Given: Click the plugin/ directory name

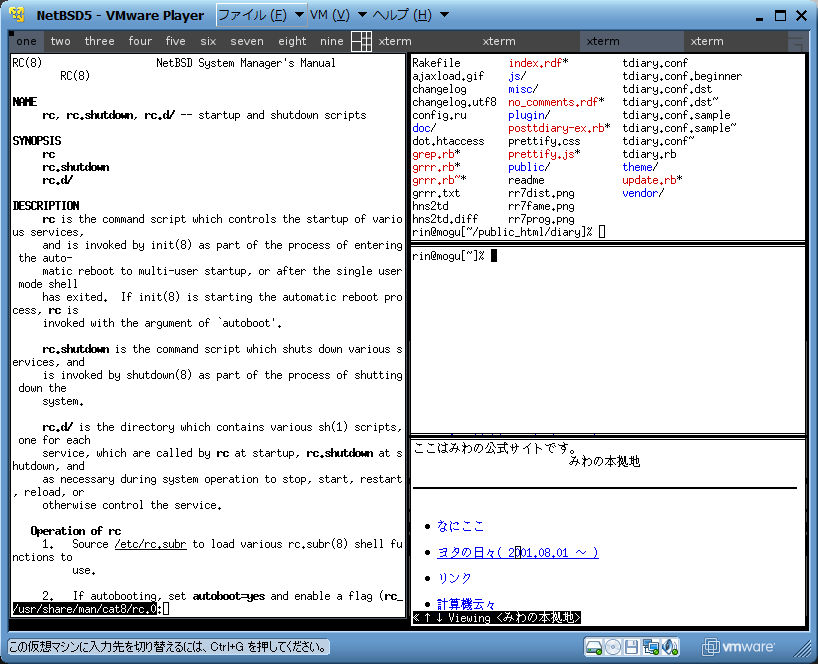Looking at the screenshot, I should tap(529, 115).
